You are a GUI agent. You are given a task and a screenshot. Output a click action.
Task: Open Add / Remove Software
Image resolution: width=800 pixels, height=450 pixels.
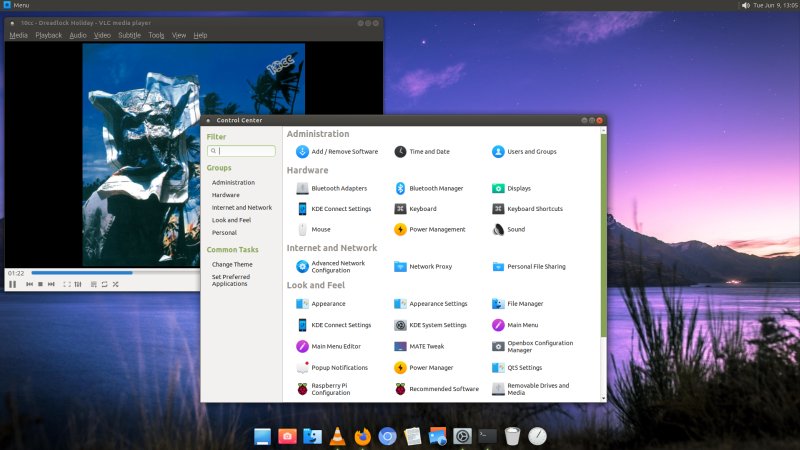(x=344, y=151)
